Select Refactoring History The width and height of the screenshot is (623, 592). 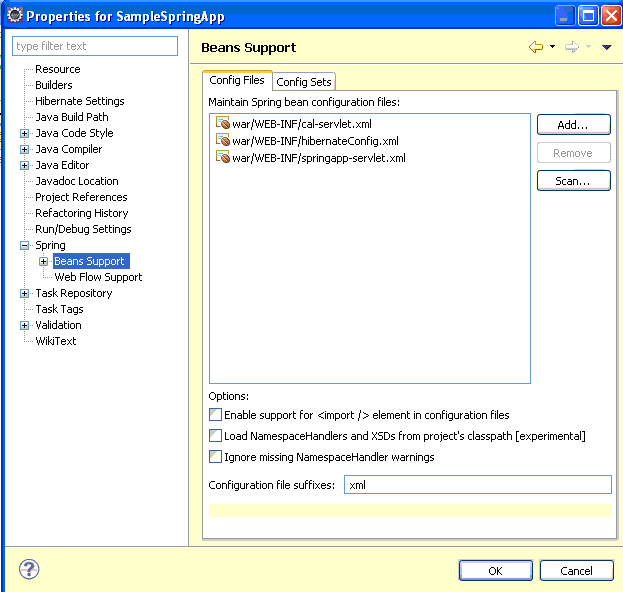[81, 213]
